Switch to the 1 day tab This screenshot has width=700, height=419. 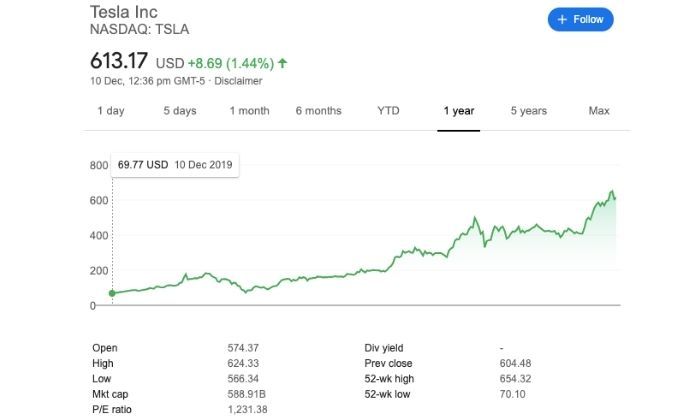[110, 111]
